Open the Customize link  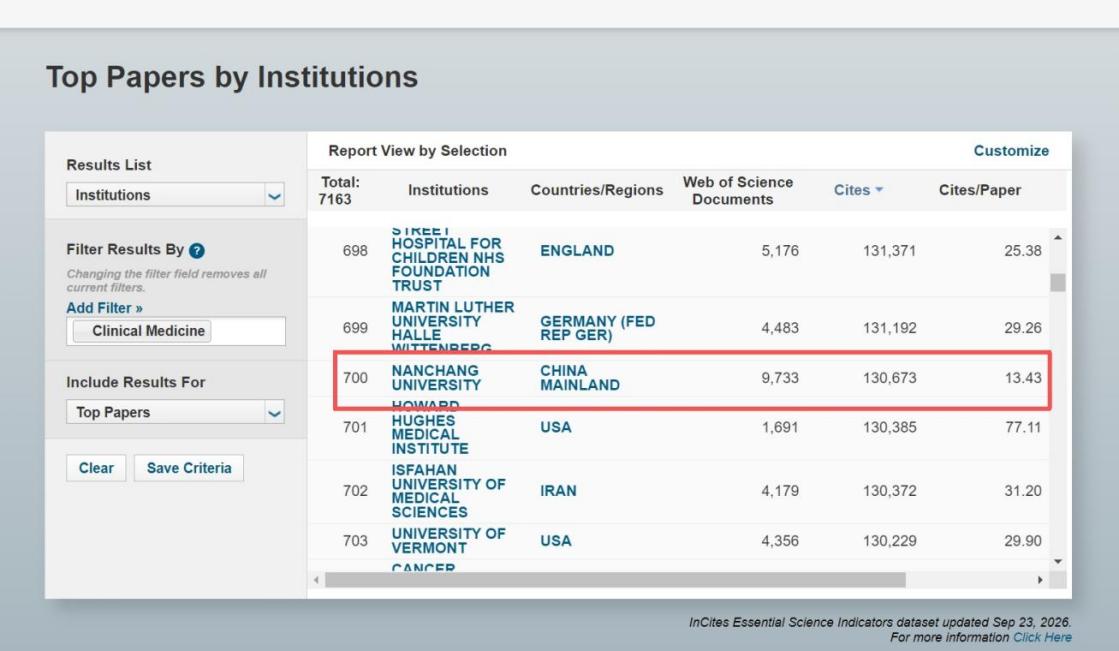1011,151
